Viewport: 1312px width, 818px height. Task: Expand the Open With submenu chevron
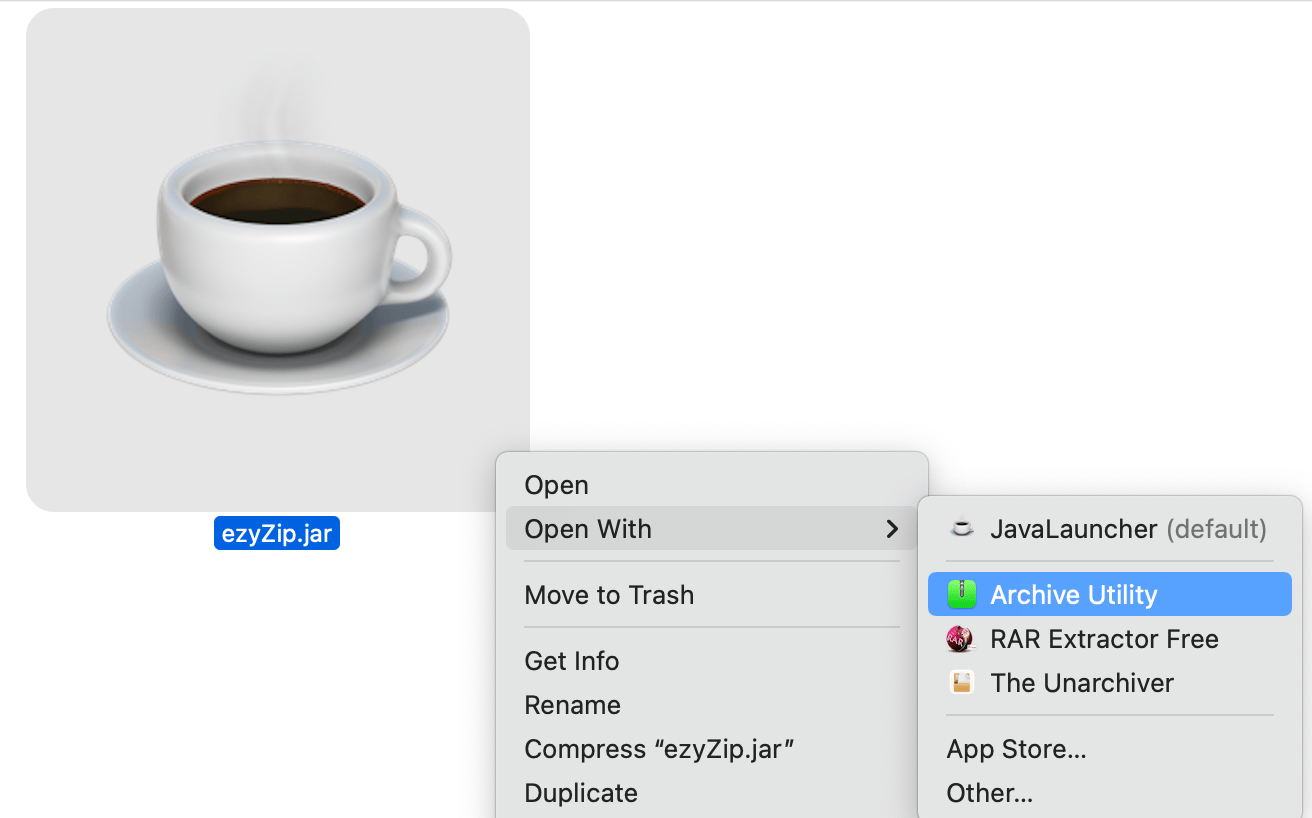pos(892,529)
